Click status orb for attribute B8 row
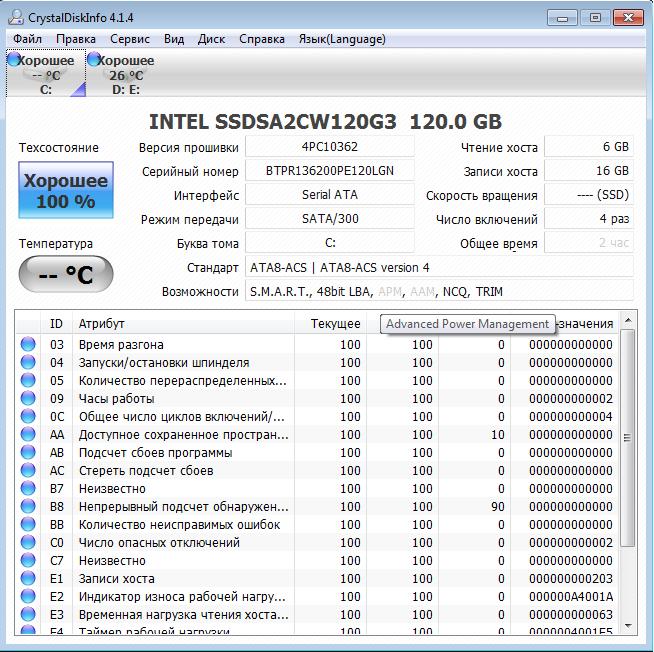Screen dimensions: 654x652 point(28,506)
